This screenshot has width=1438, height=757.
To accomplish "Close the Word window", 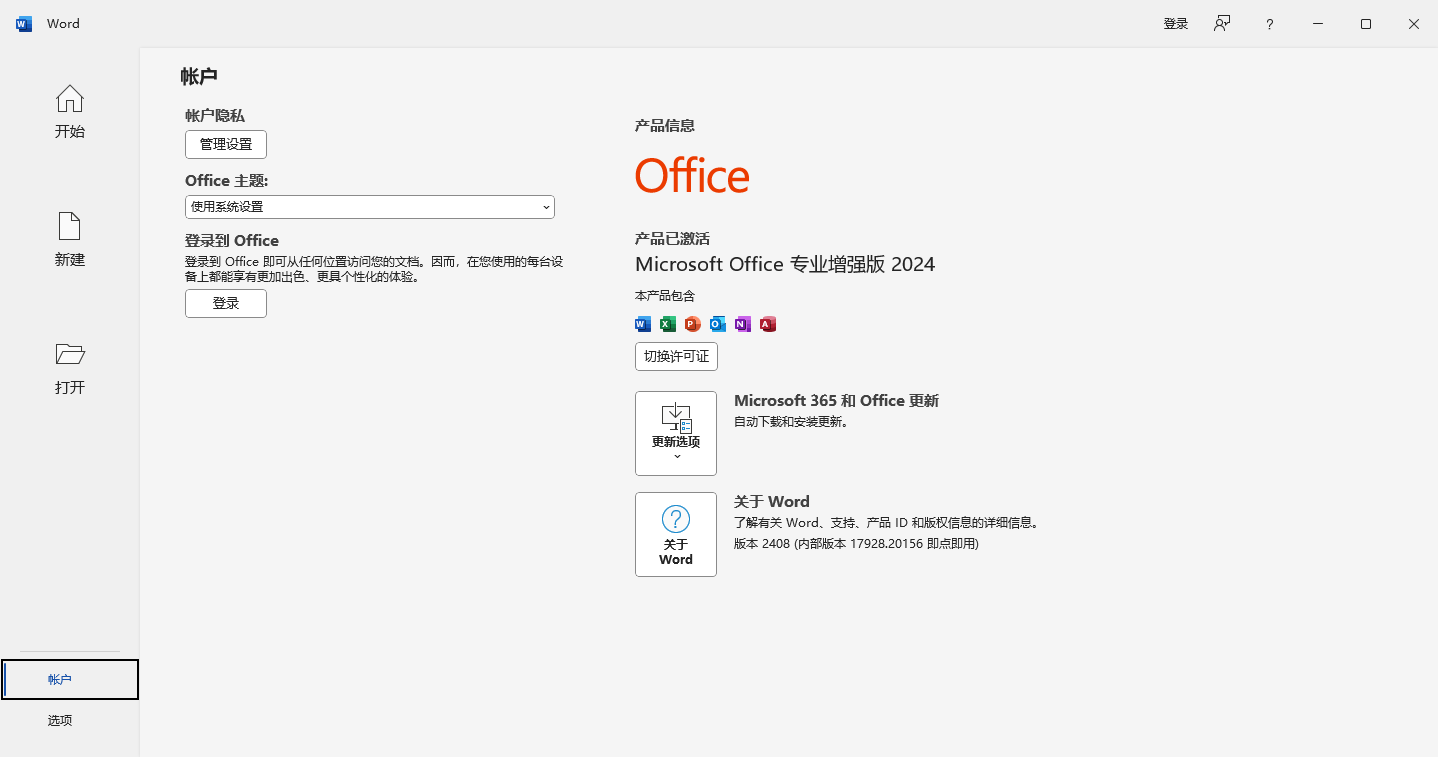I will [1414, 24].
